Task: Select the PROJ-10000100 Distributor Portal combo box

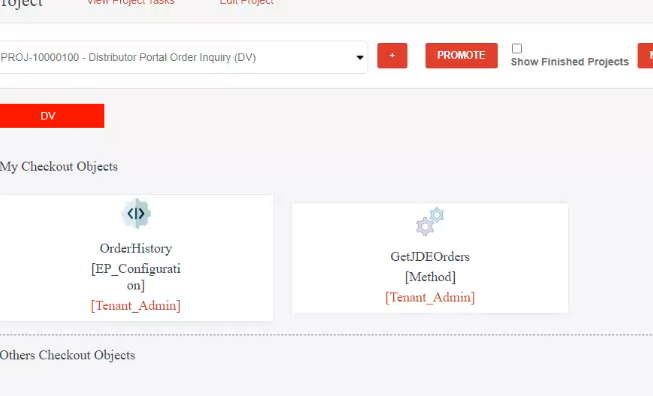Action: pyautogui.click(x=182, y=57)
